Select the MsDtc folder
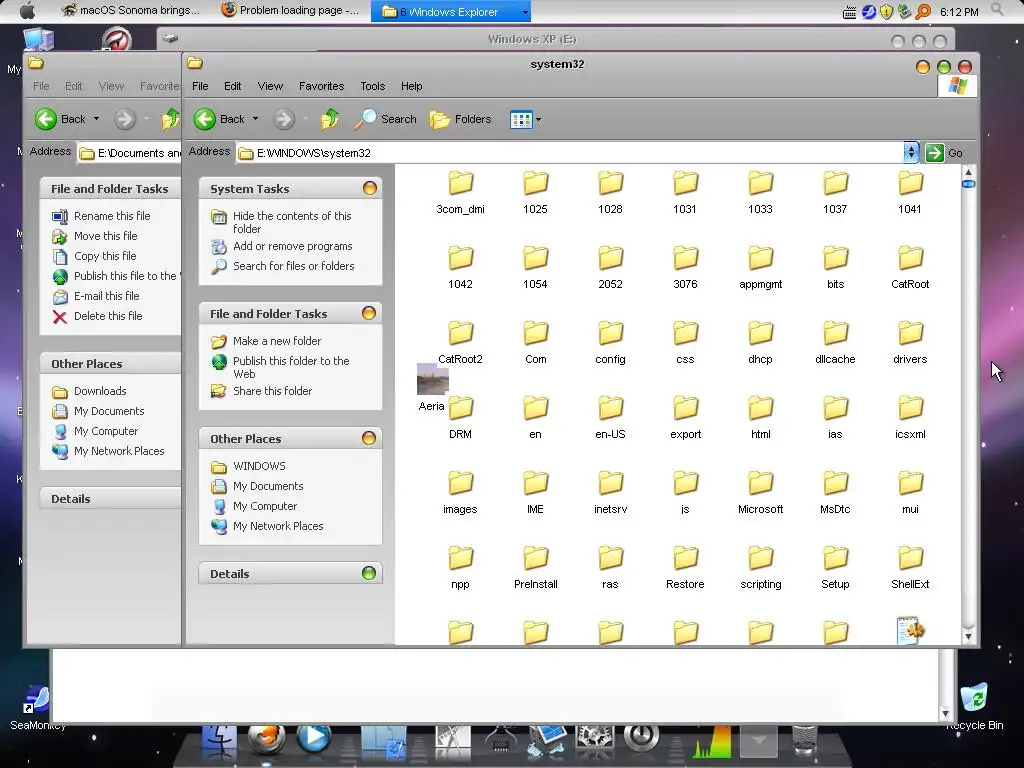The width and height of the screenshot is (1024, 768). [835, 492]
